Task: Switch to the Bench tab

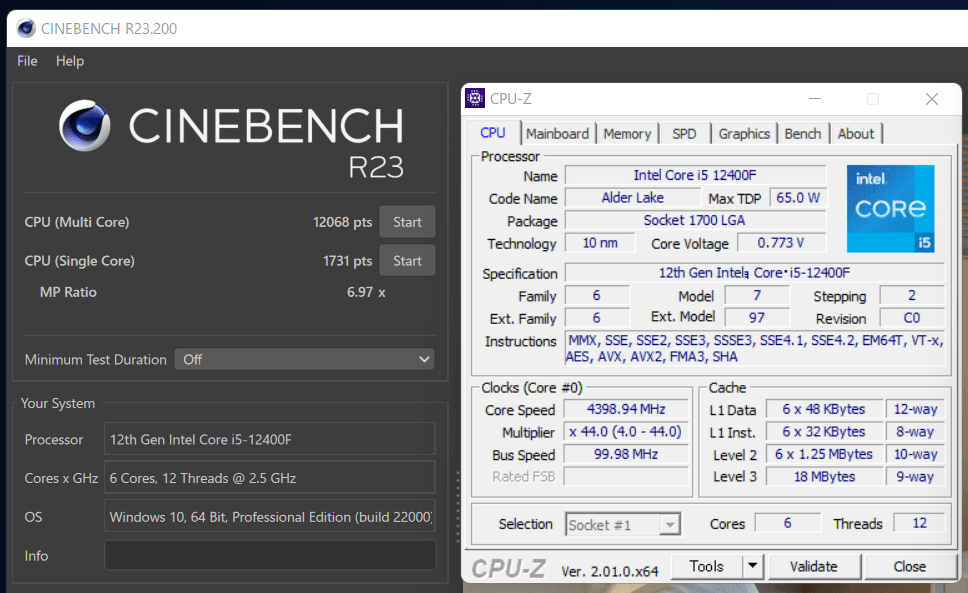Action: pyautogui.click(x=803, y=134)
